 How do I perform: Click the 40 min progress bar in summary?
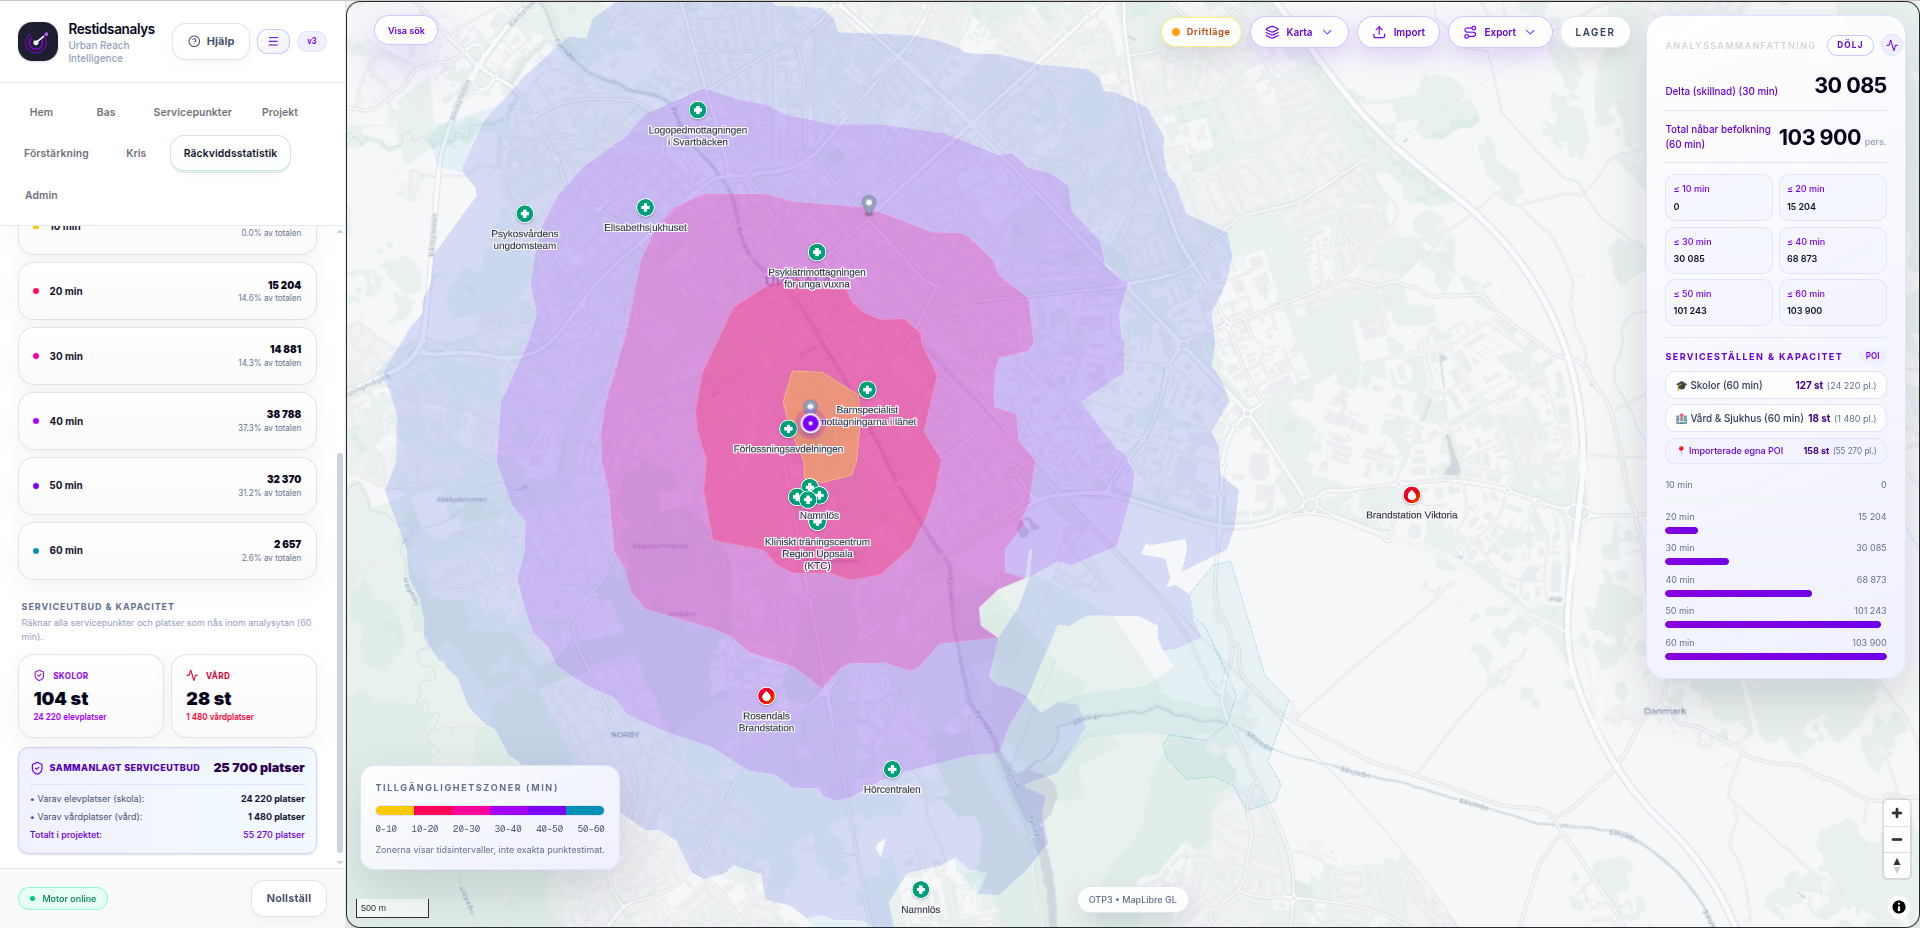pyautogui.click(x=1738, y=593)
